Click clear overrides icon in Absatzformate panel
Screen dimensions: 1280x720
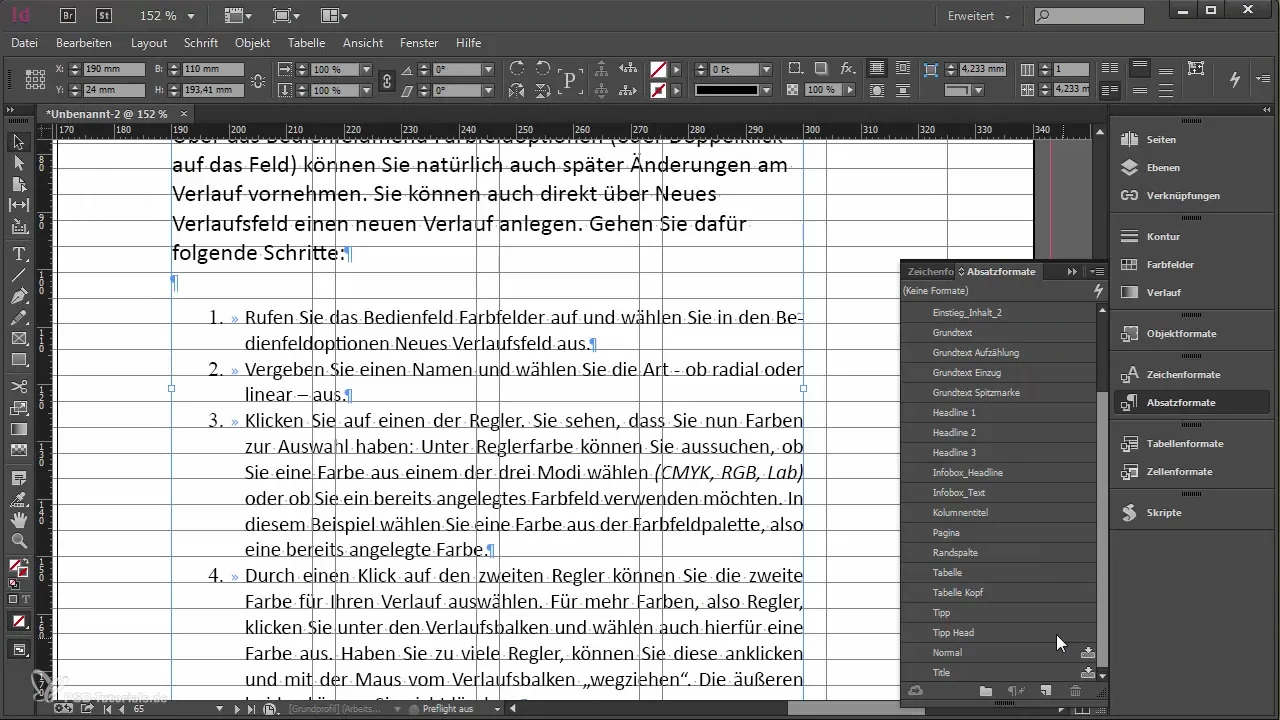coord(1016,691)
